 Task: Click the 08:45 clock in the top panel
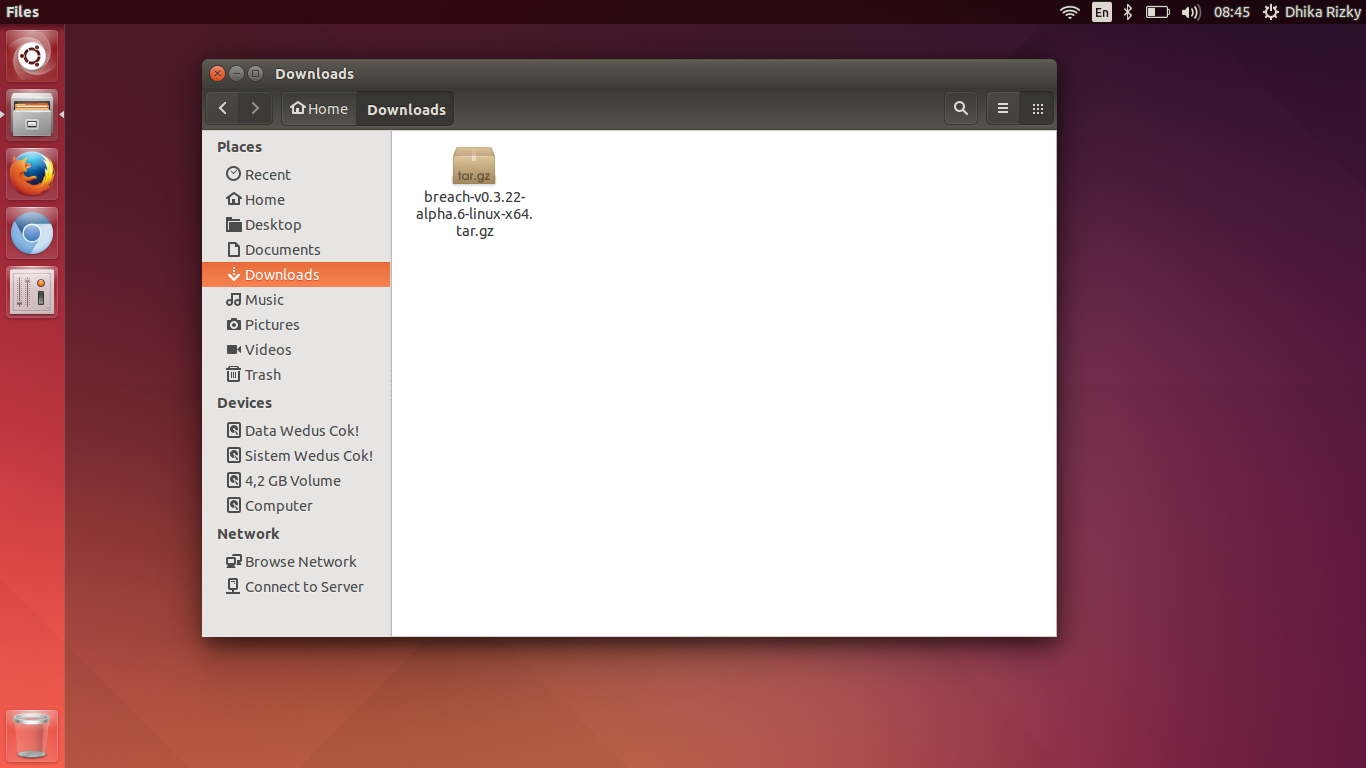click(1232, 12)
